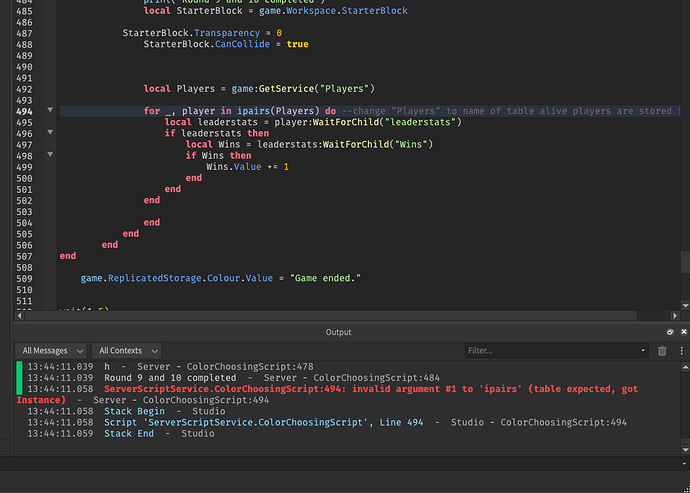Click the Output panel scroll up arrow
This screenshot has height=493, width=690.
(685, 366)
